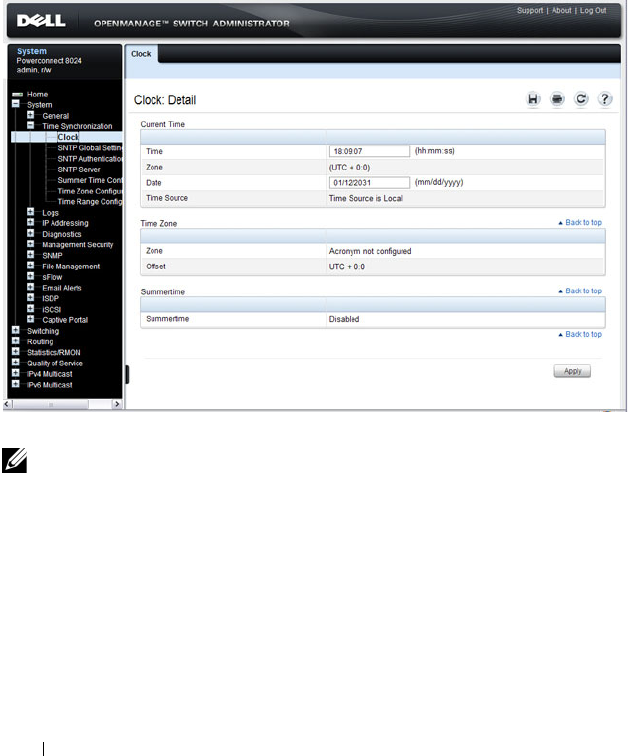
Task: Expand the ISDP tree node
Action: pos(30,297)
